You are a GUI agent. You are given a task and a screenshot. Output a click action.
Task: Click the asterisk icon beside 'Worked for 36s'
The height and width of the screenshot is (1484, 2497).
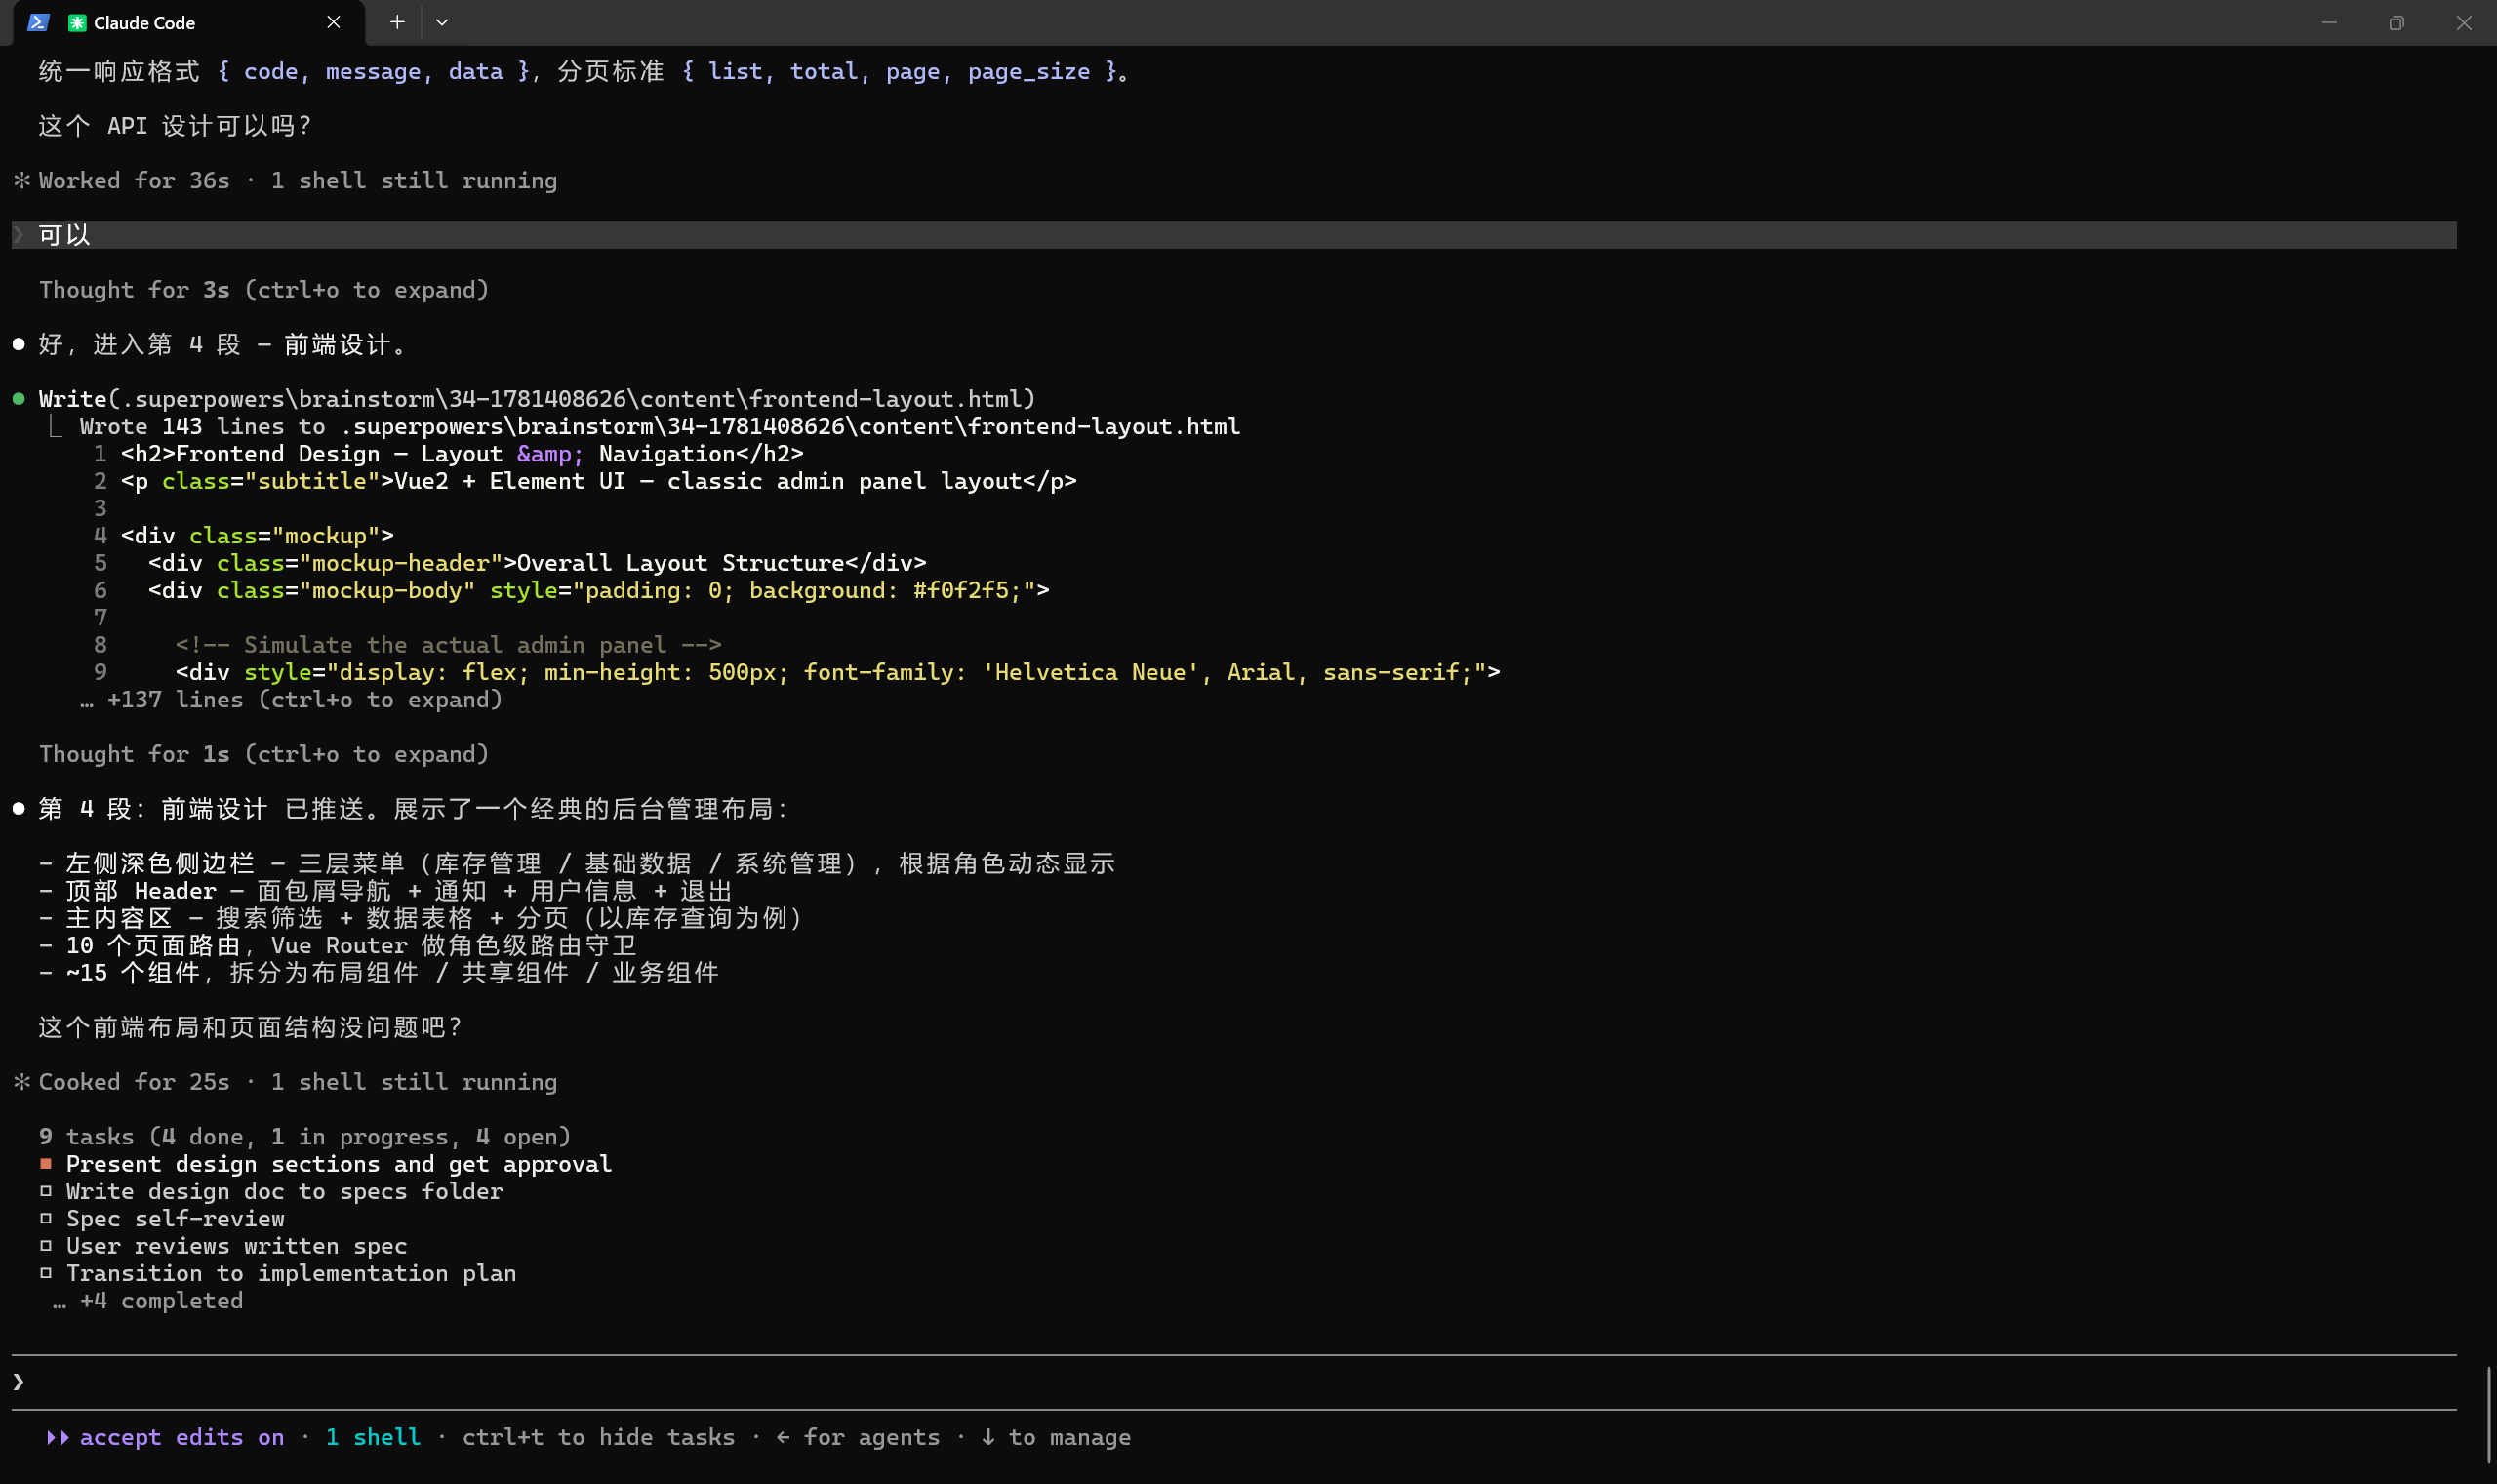pos(21,180)
